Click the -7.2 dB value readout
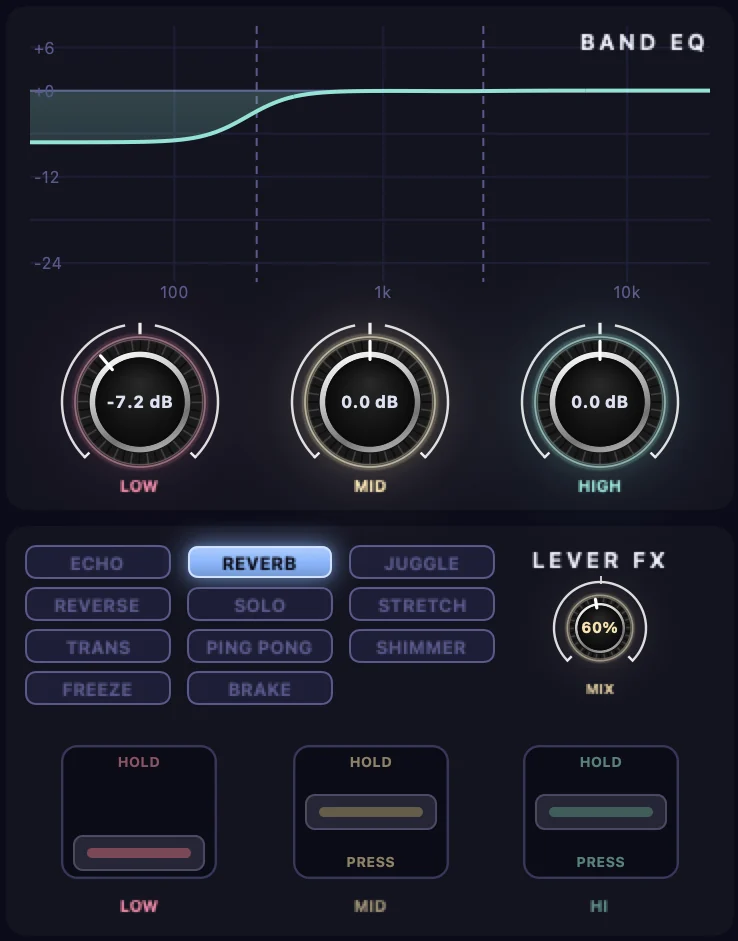The width and height of the screenshot is (738, 941). point(140,401)
